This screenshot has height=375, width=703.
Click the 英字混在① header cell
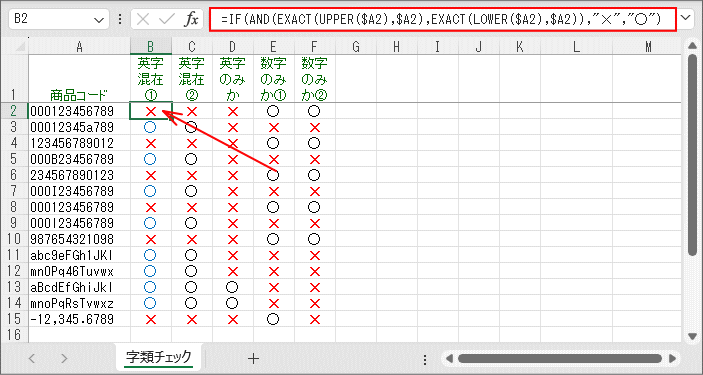151,79
